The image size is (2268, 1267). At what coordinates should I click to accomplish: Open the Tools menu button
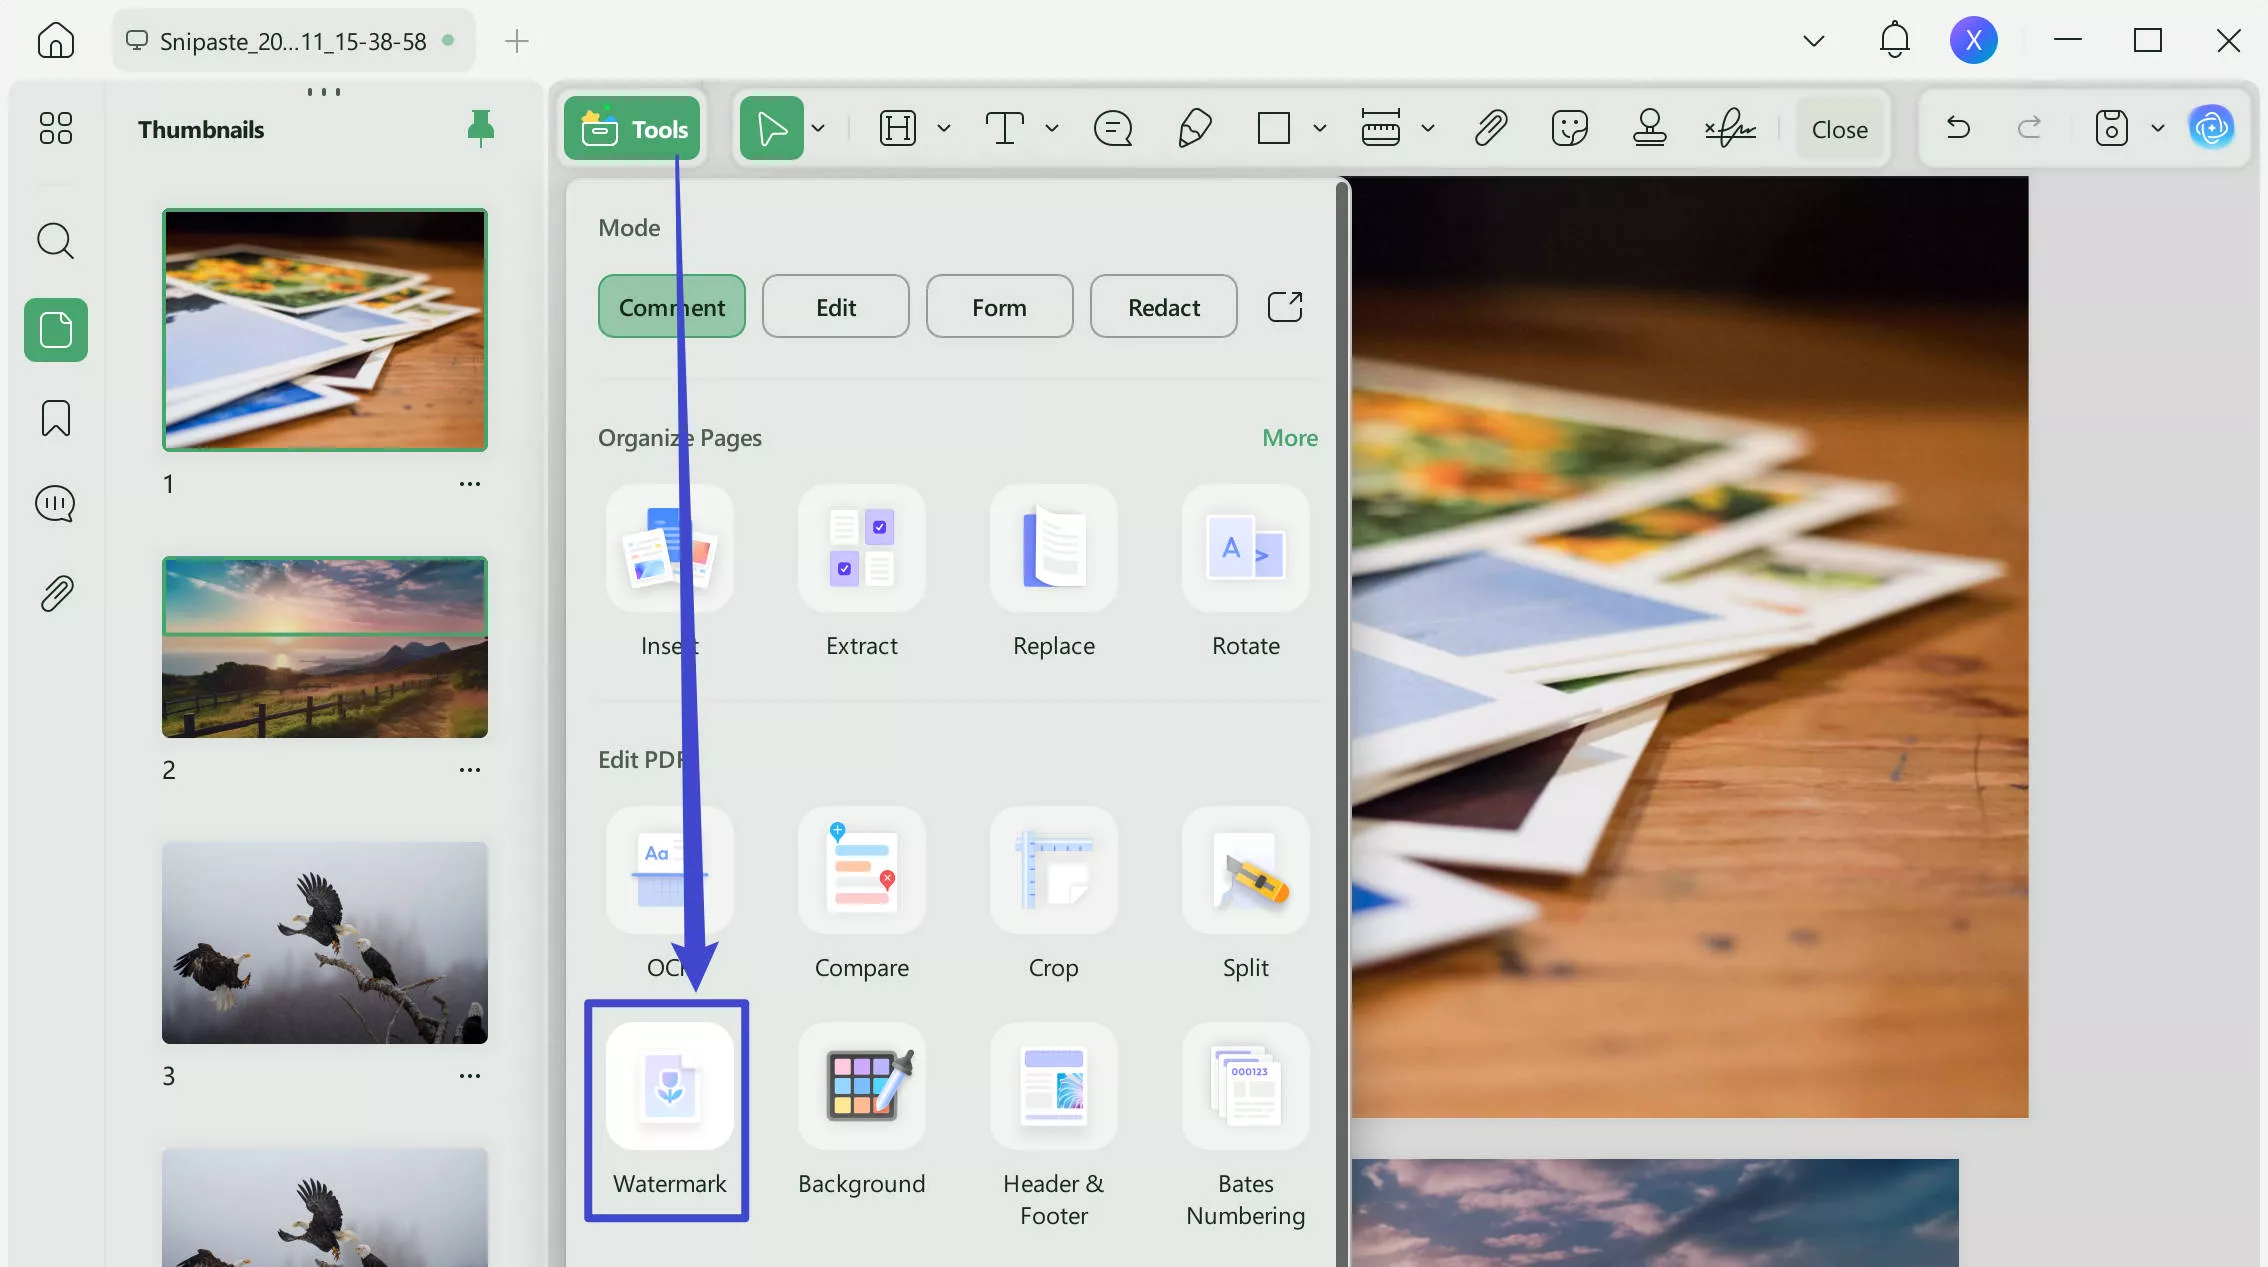(x=632, y=128)
